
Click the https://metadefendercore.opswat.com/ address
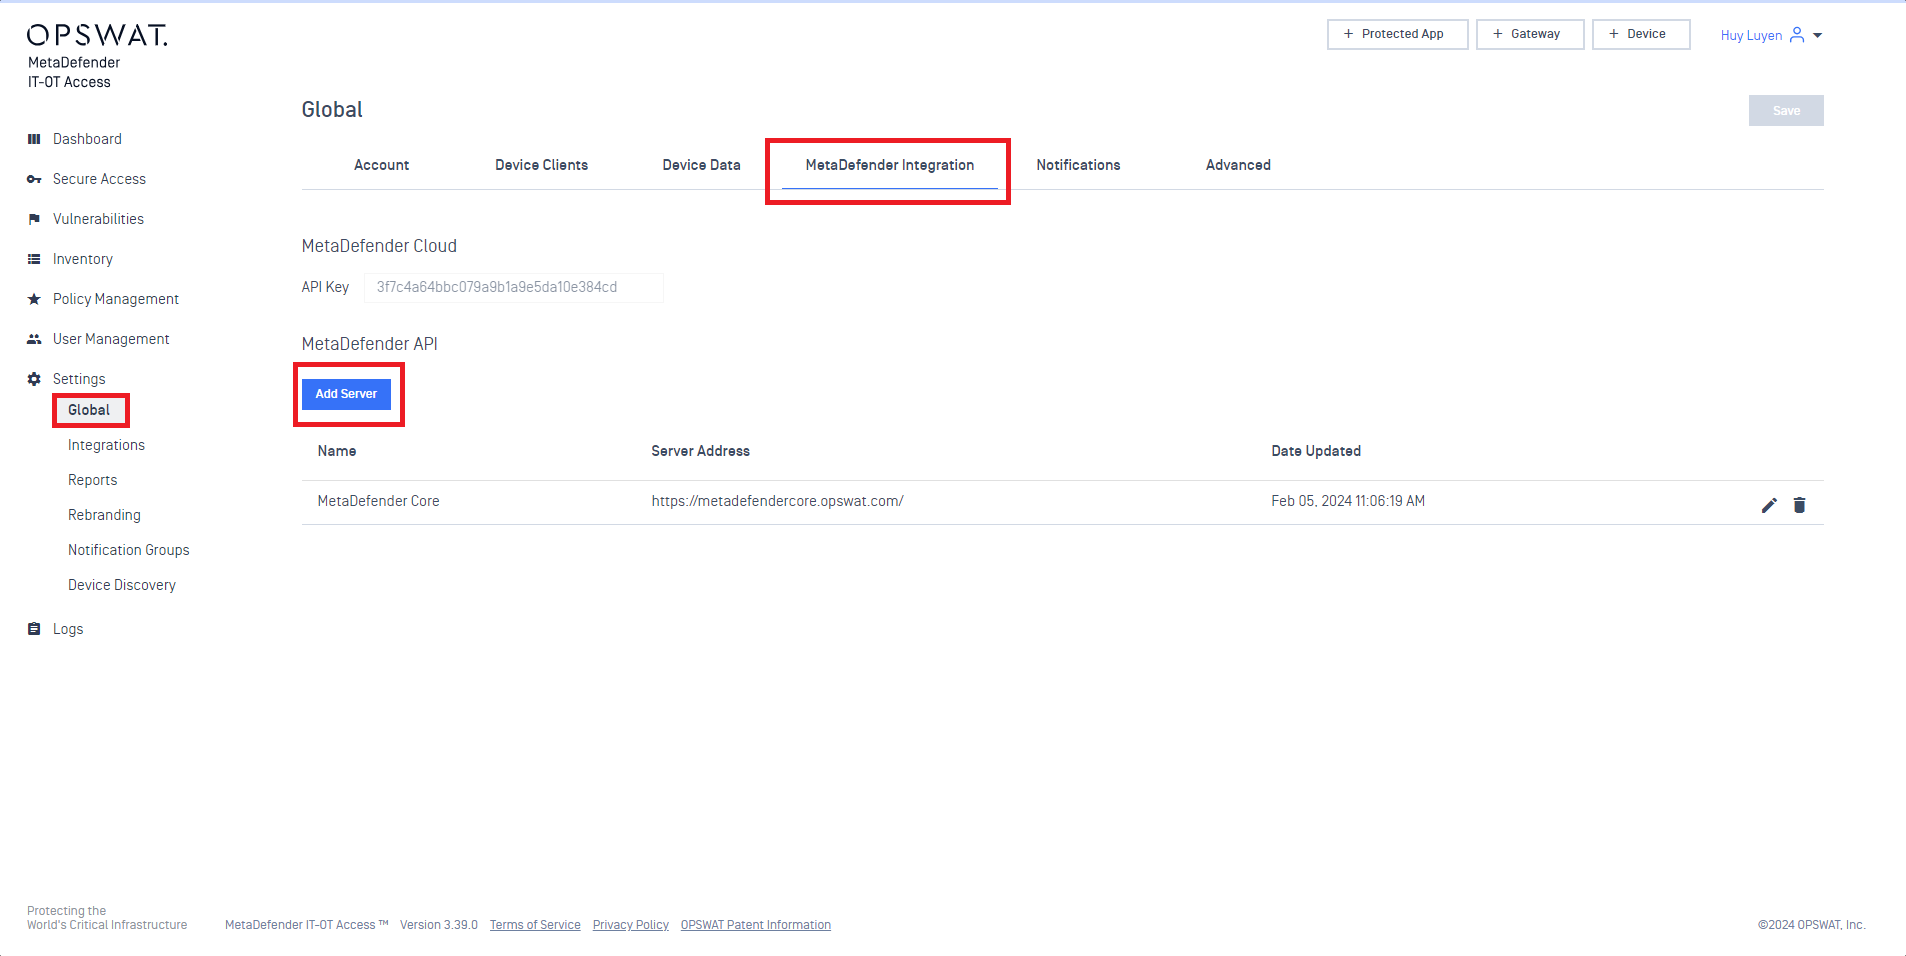tap(777, 501)
